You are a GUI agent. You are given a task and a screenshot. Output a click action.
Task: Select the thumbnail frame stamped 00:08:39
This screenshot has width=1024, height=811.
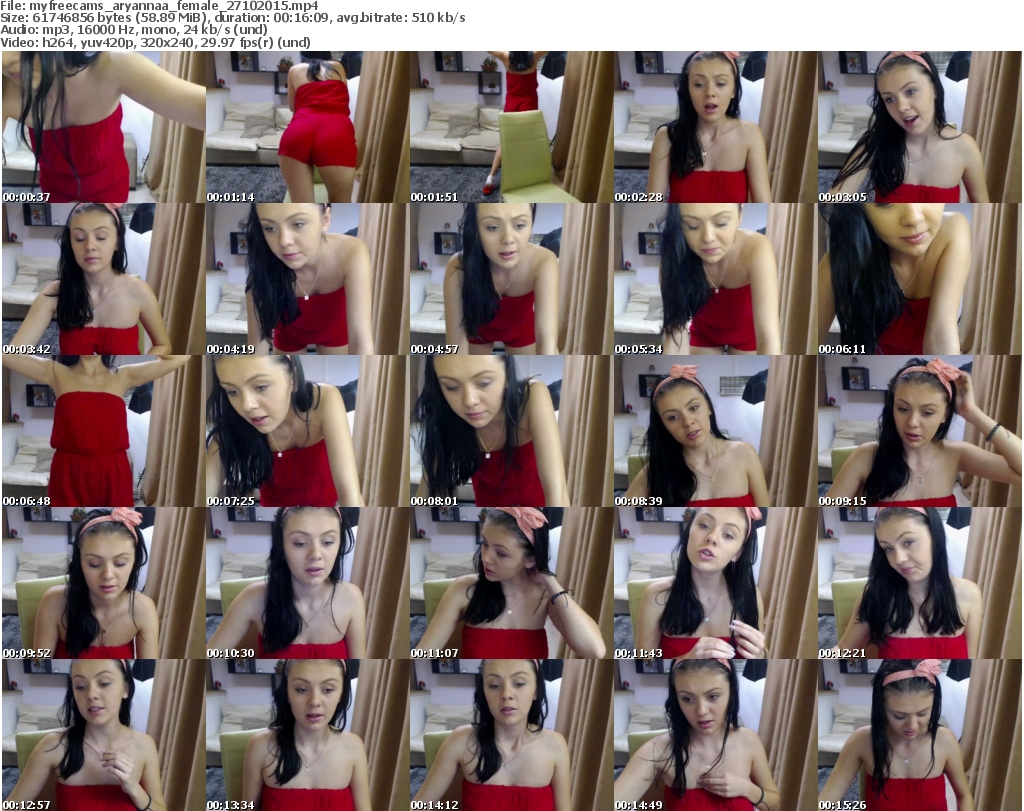(715, 432)
